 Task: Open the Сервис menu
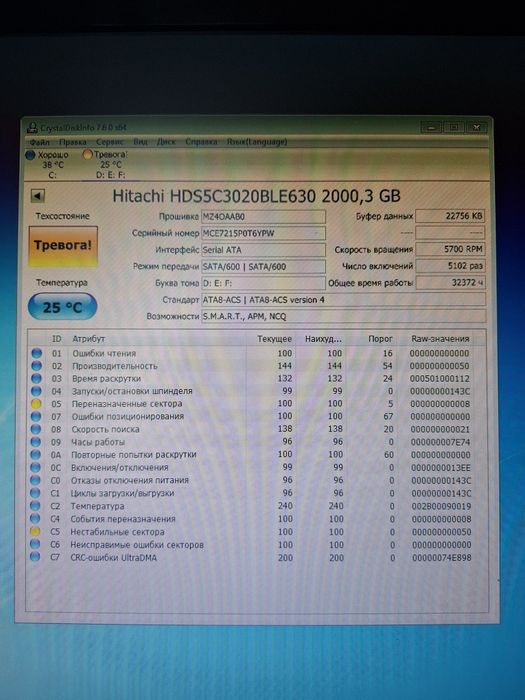click(110, 142)
